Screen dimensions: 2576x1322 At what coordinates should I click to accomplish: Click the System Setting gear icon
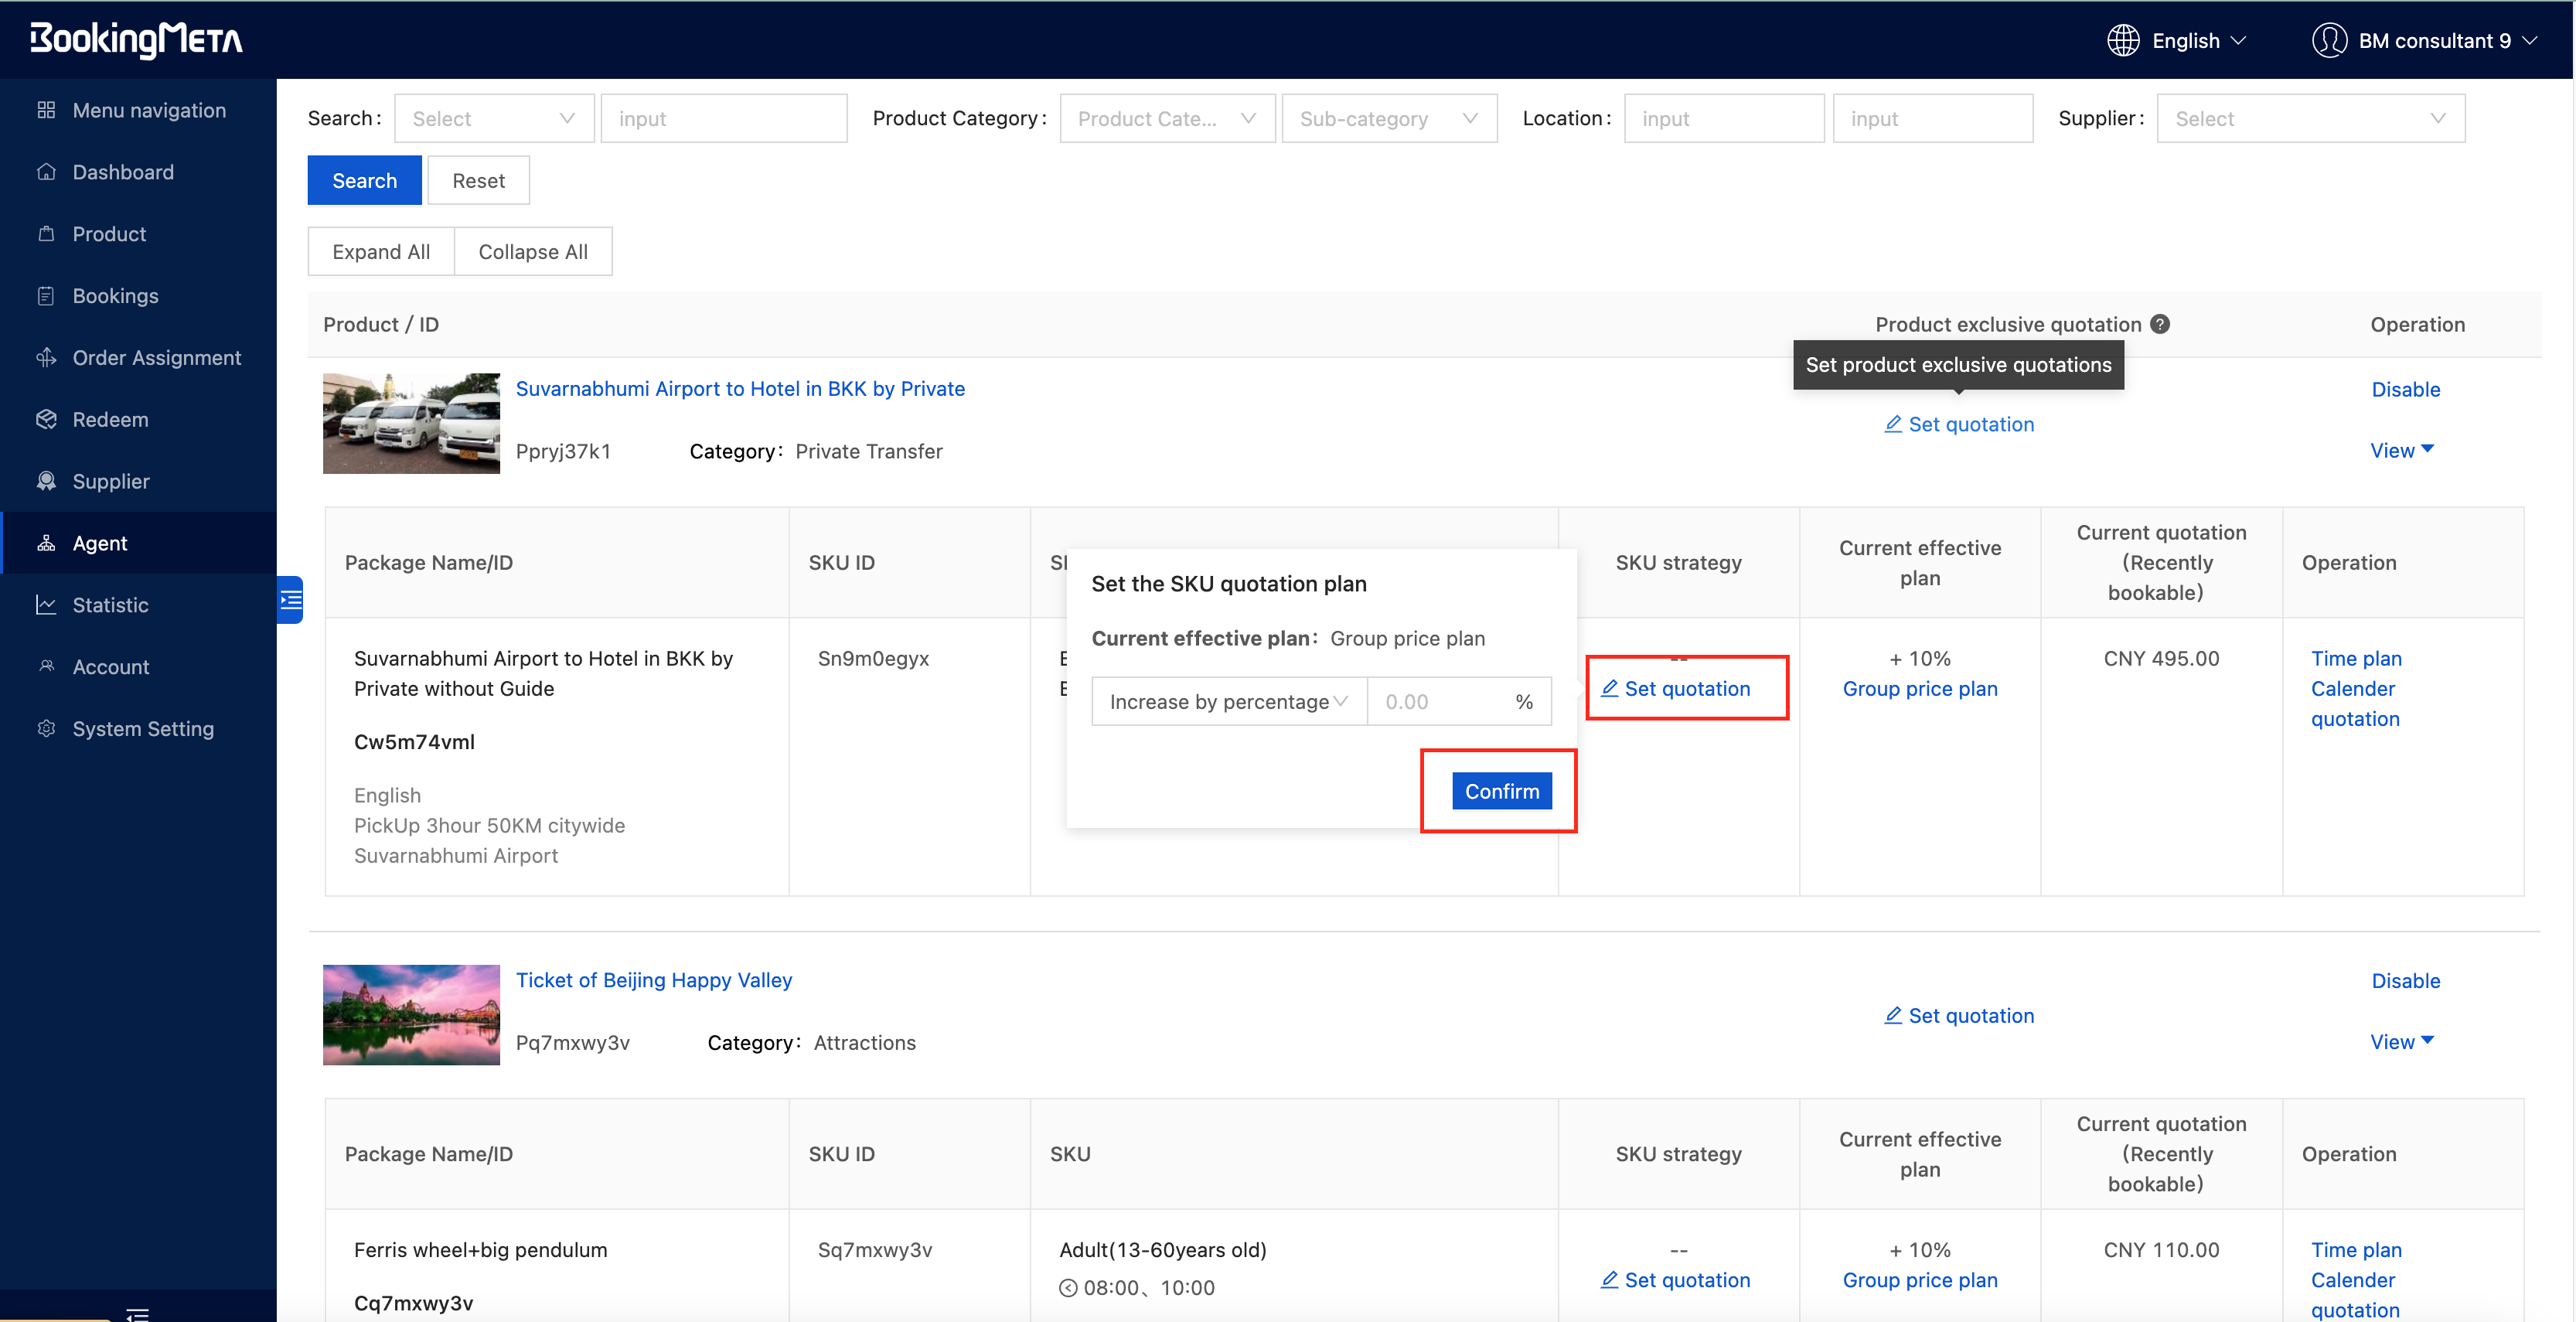[x=46, y=729]
